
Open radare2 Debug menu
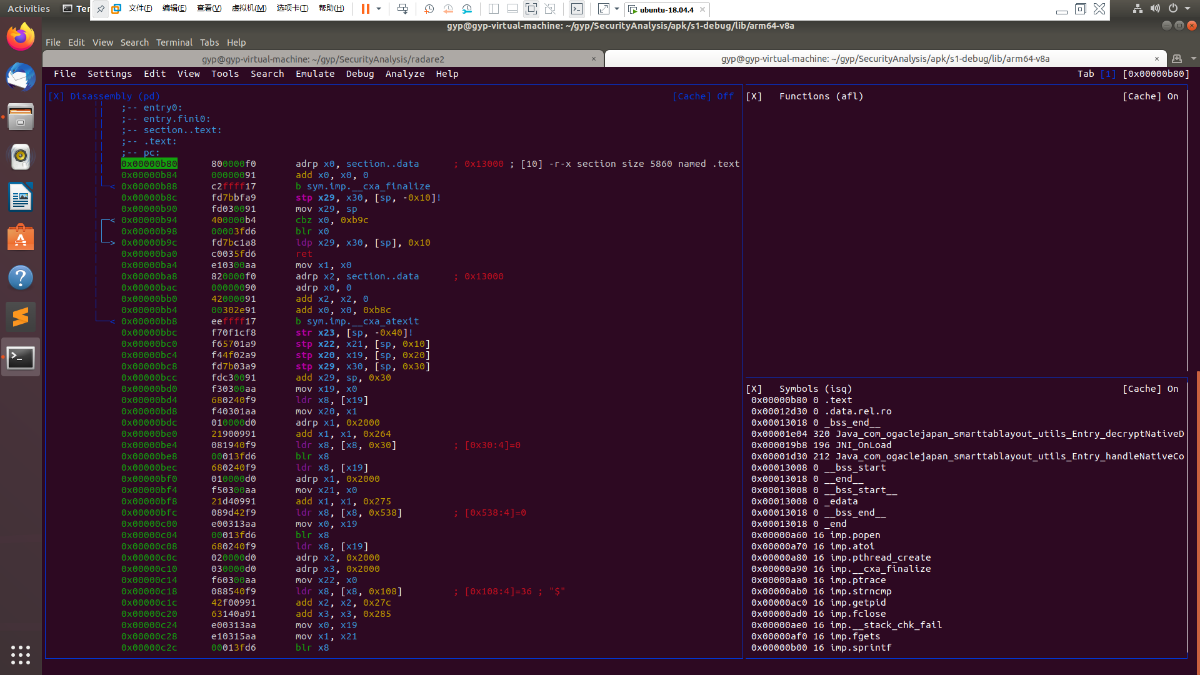pos(360,74)
